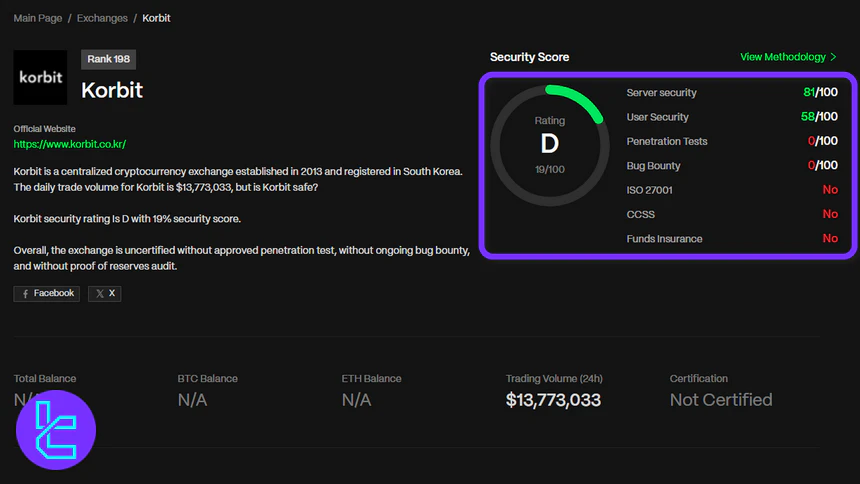Click the Trading Volume 24h value
The width and height of the screenshot is (860, 484).
[553, 400]
